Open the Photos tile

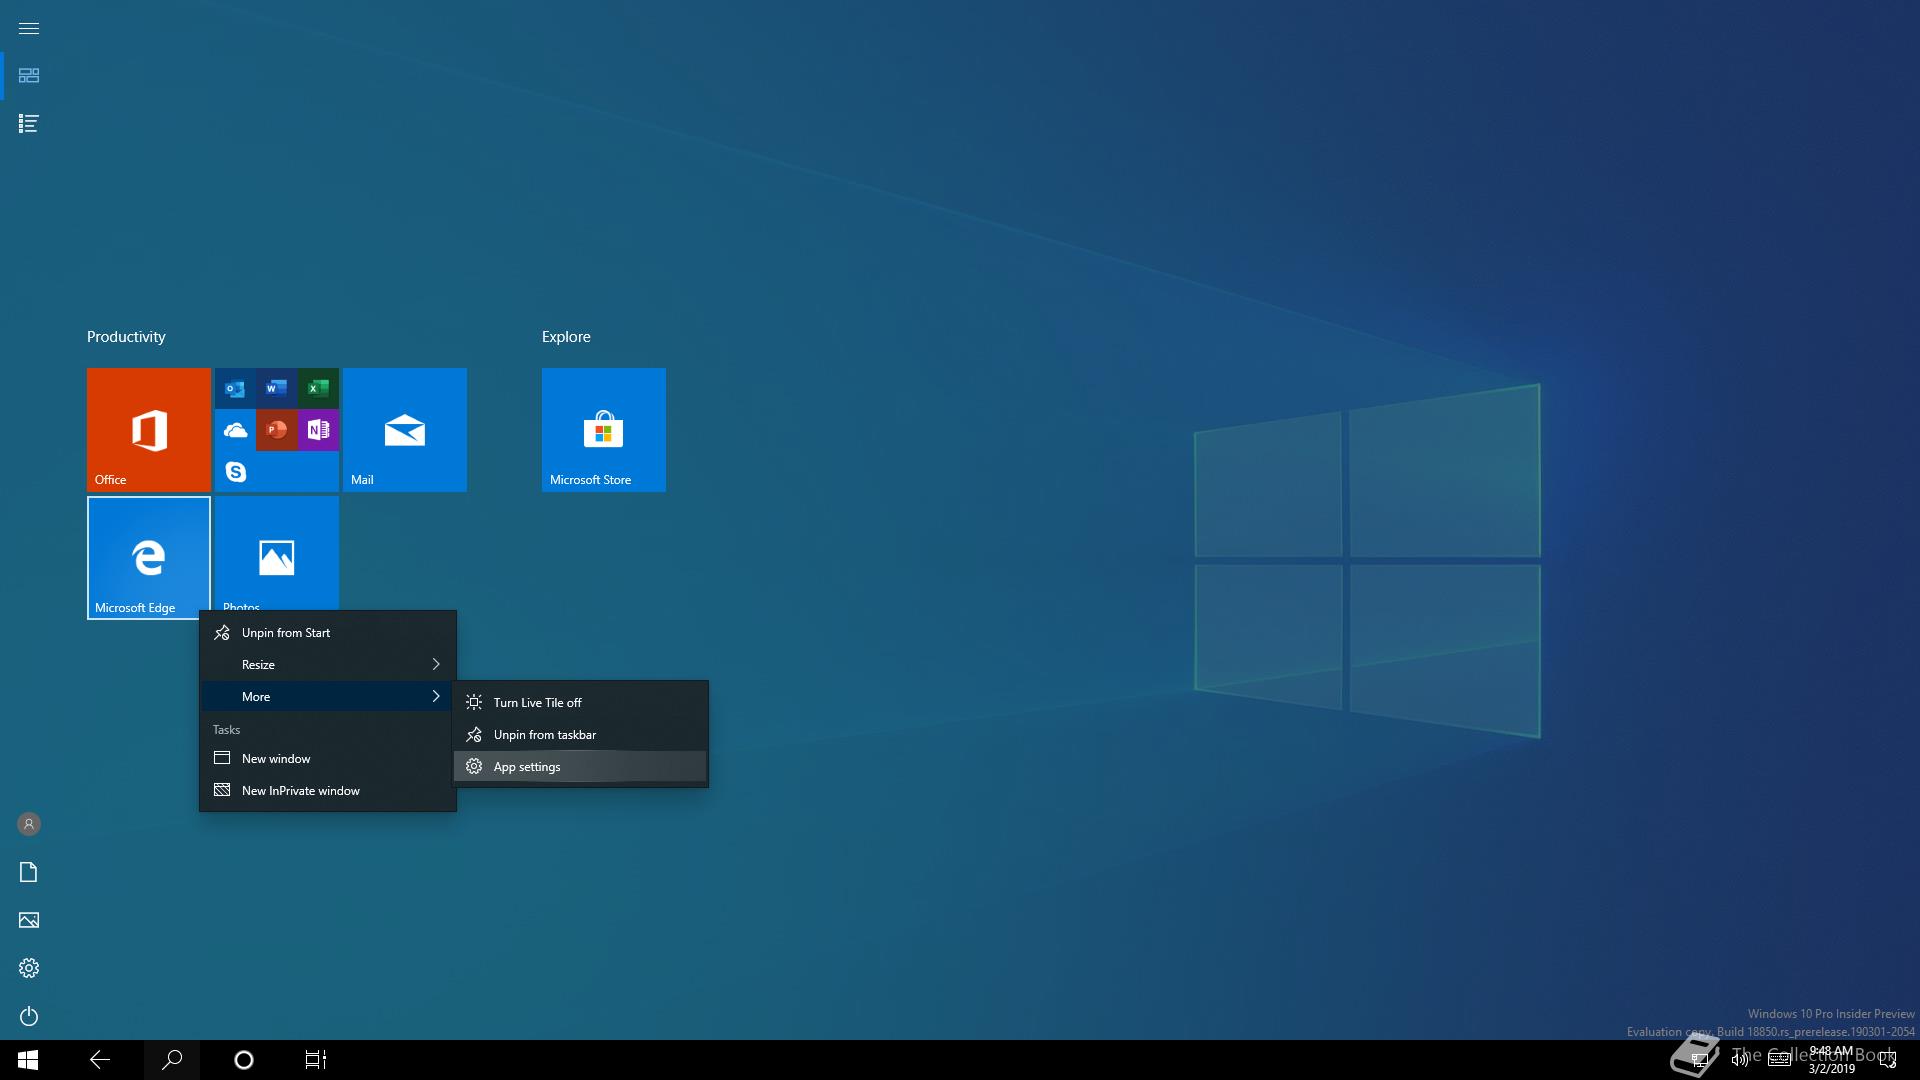coord(277,553)
